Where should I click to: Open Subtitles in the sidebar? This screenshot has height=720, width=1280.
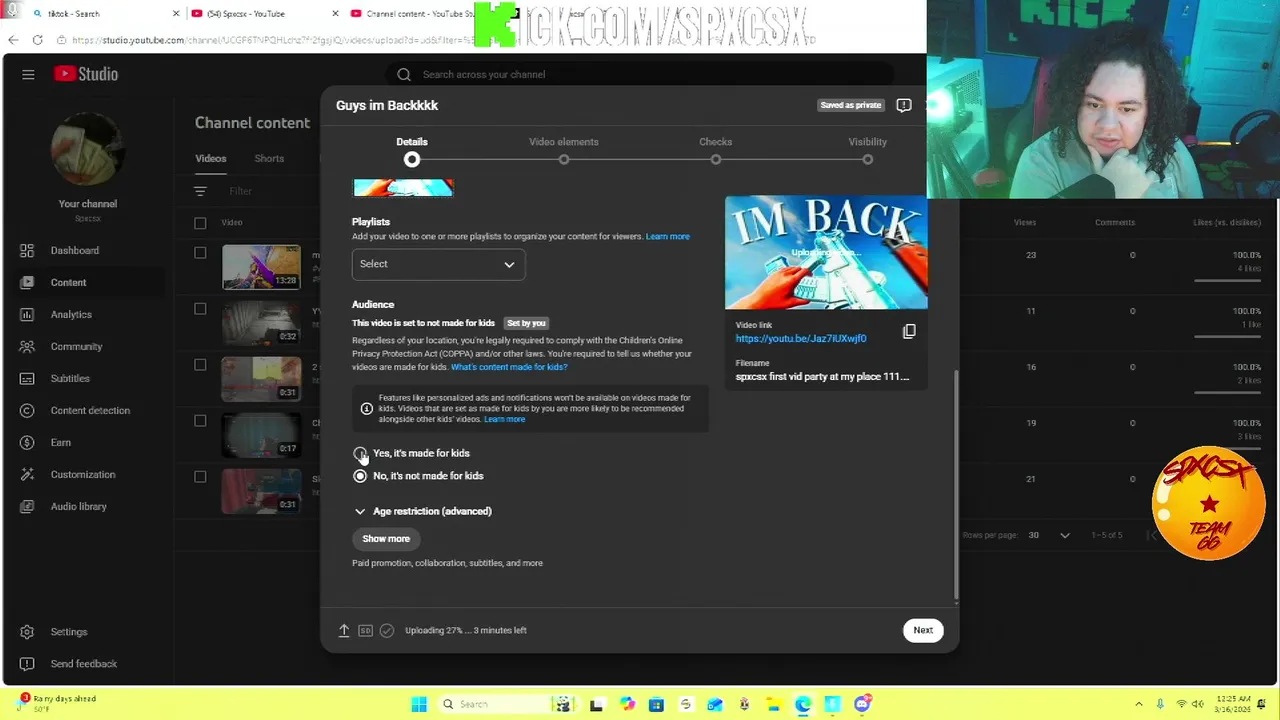(70, 378)
